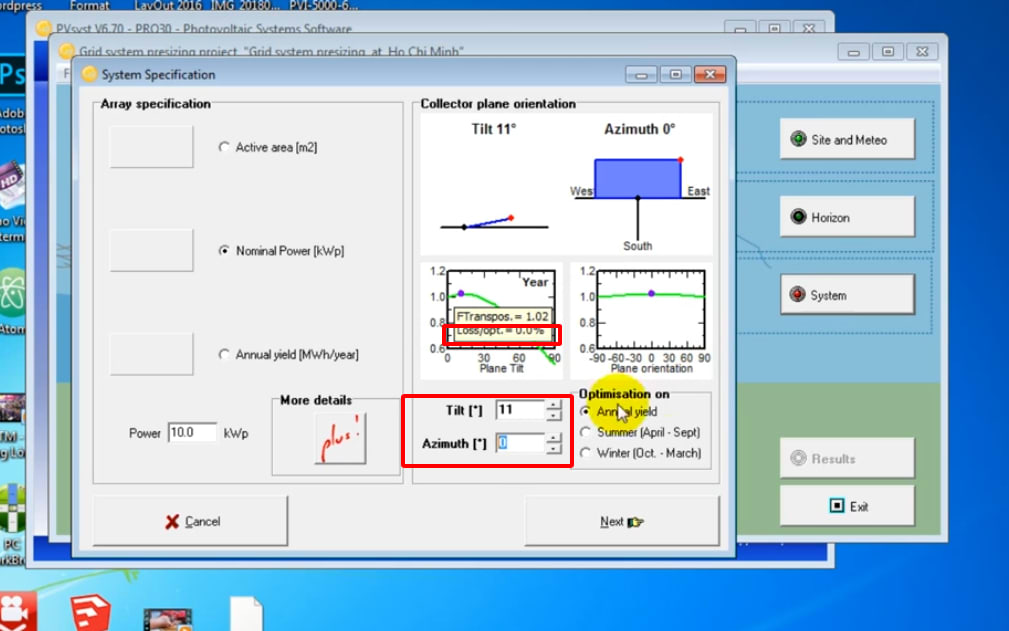Increase Tilt with the up stepper arrow
The height and width of the screenshot is (631, 1009).
pyautogui.click(x=553, y=405)
